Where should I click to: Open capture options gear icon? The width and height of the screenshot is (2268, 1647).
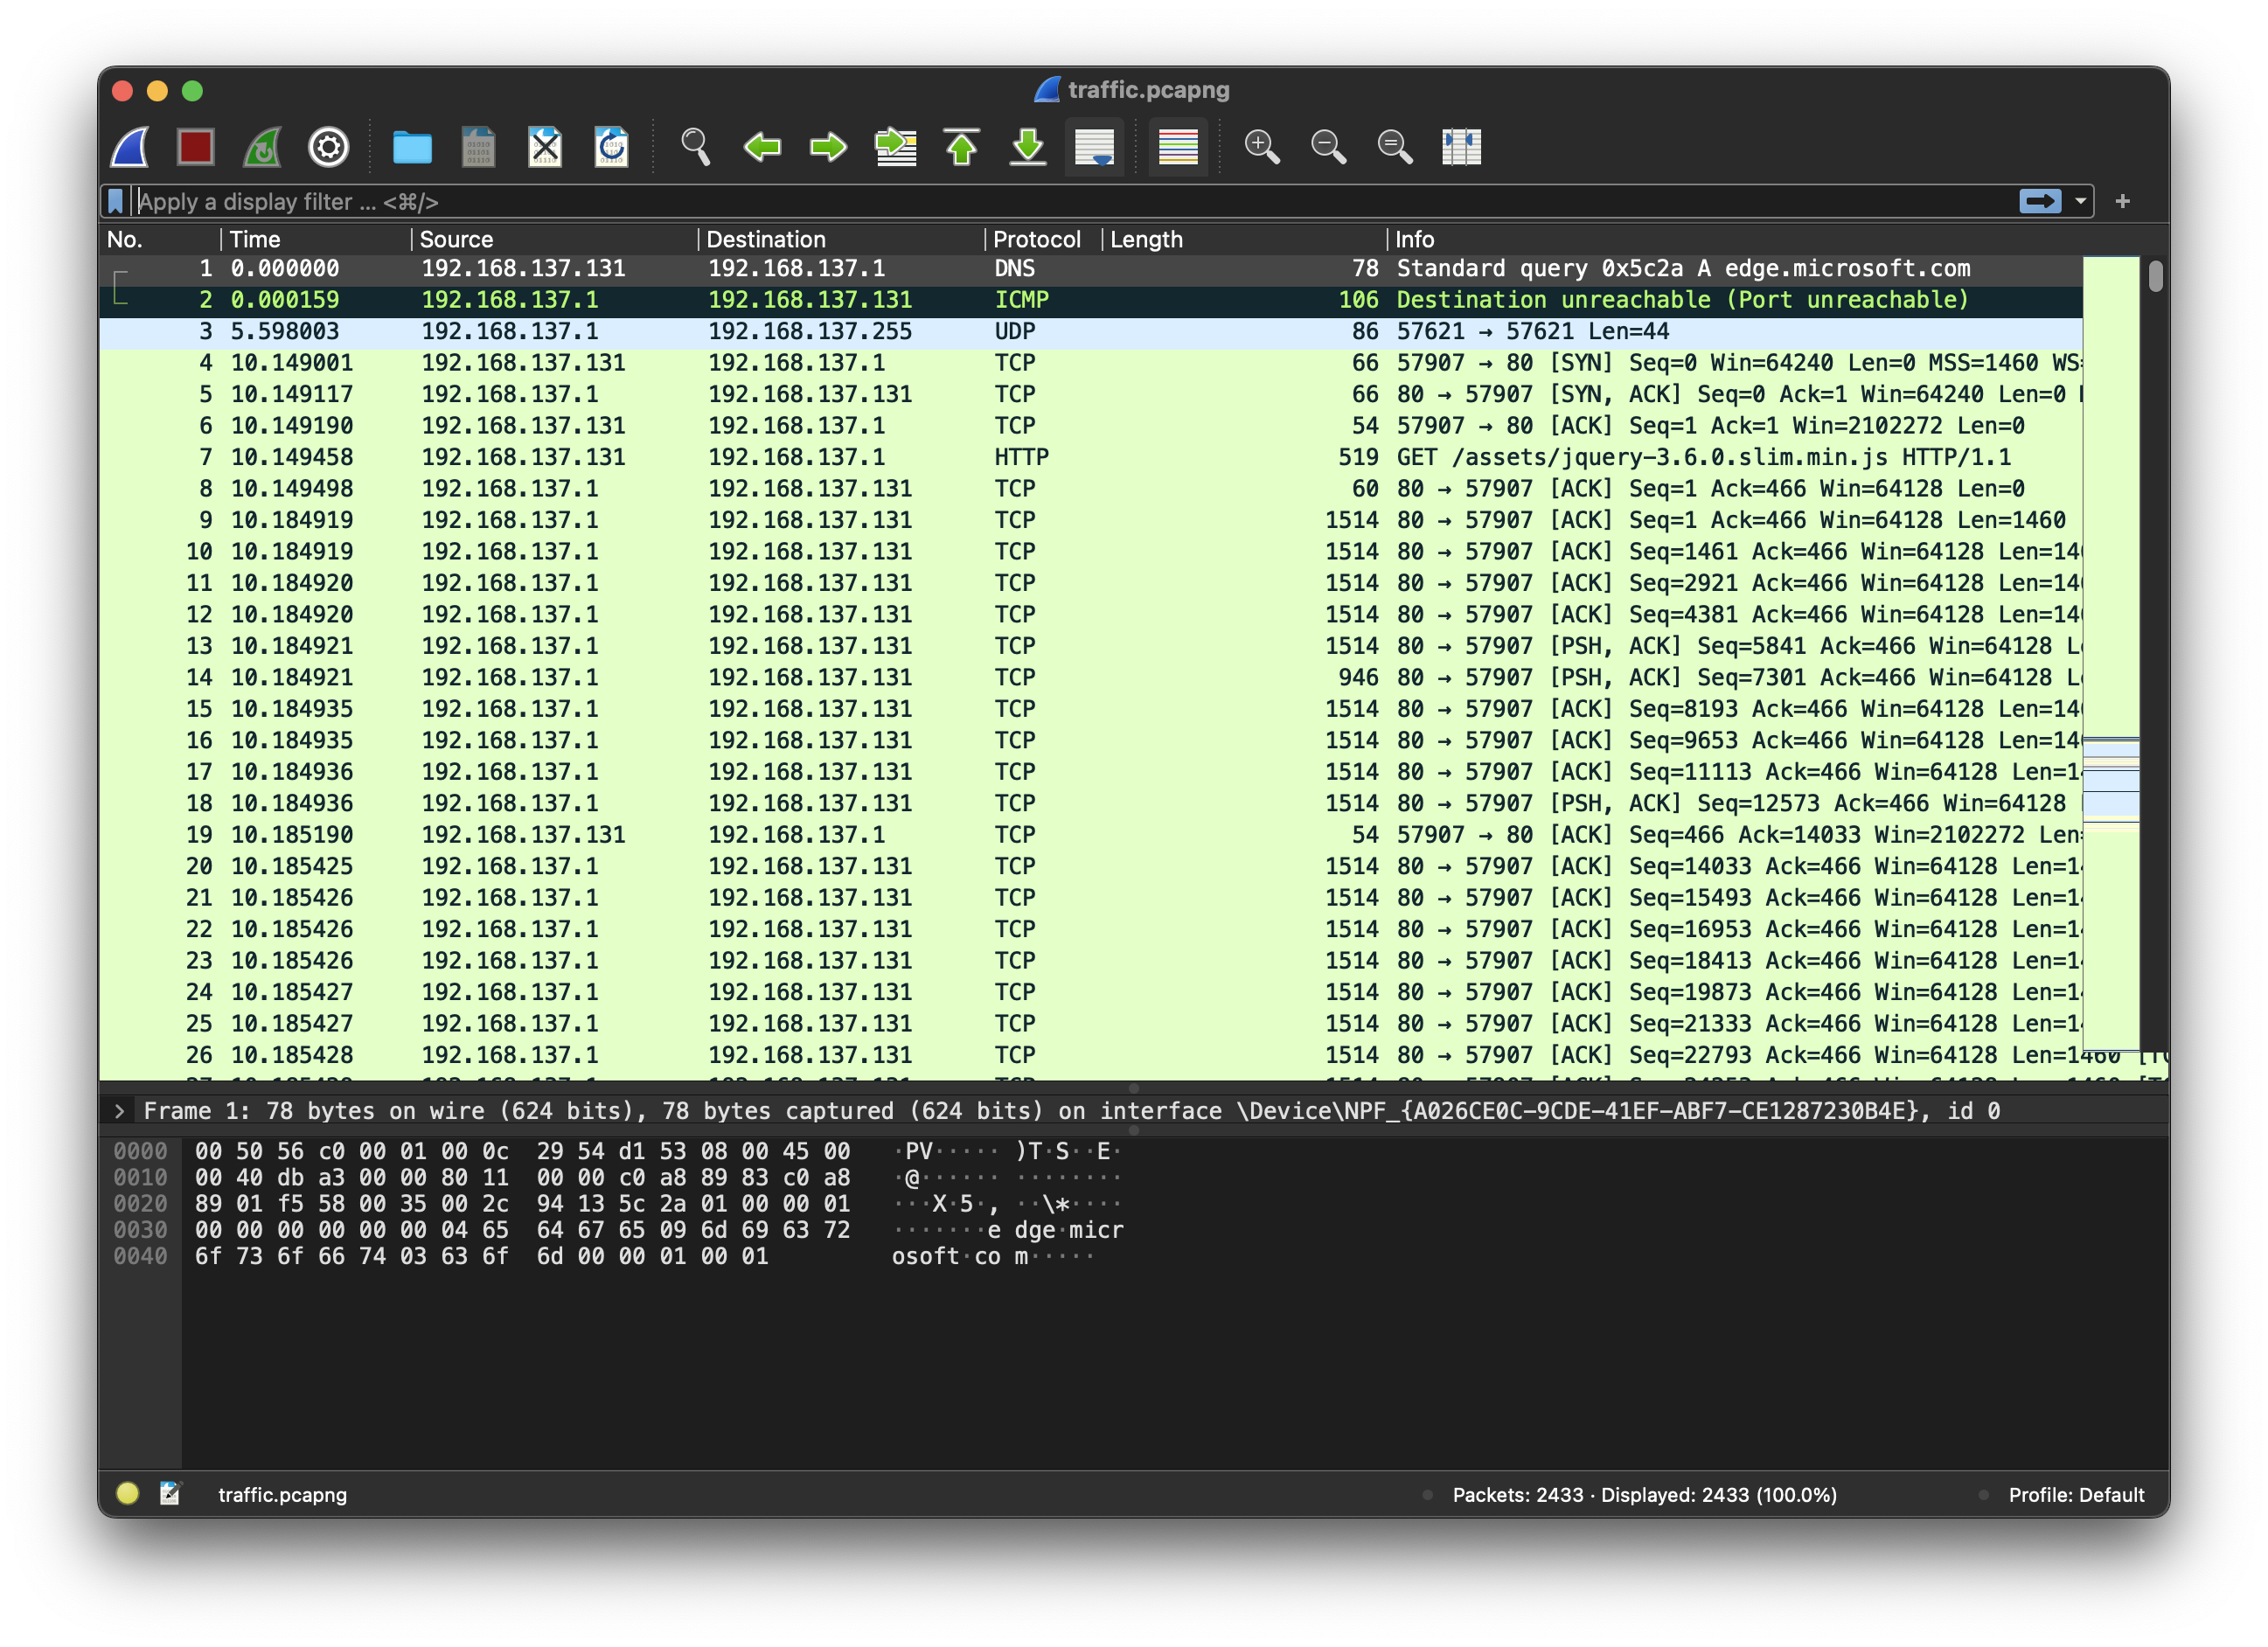(x=328, y=147)
